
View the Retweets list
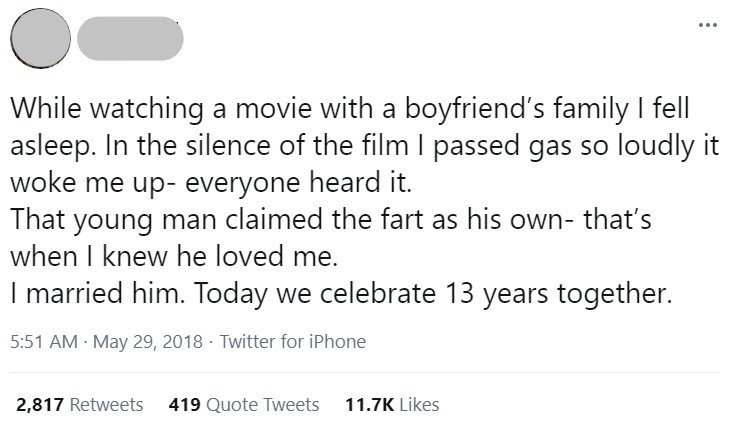click(106, 405)
